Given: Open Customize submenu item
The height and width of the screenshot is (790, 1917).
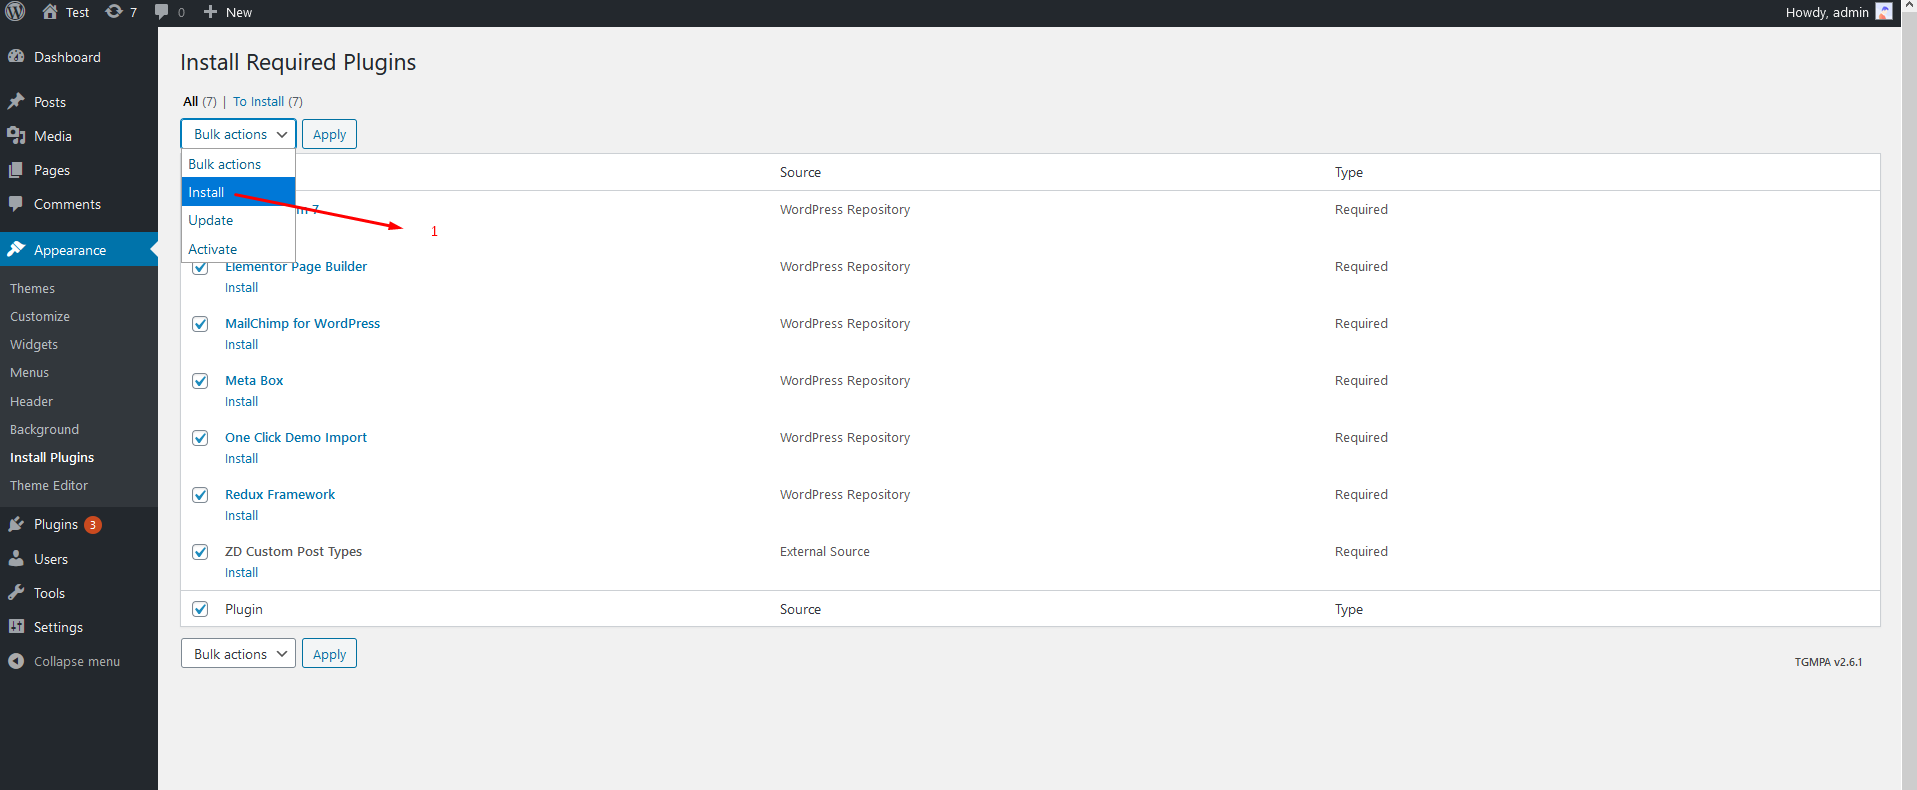Looking at the screenshot, I should pyautogui.click(x=40, y=316).
